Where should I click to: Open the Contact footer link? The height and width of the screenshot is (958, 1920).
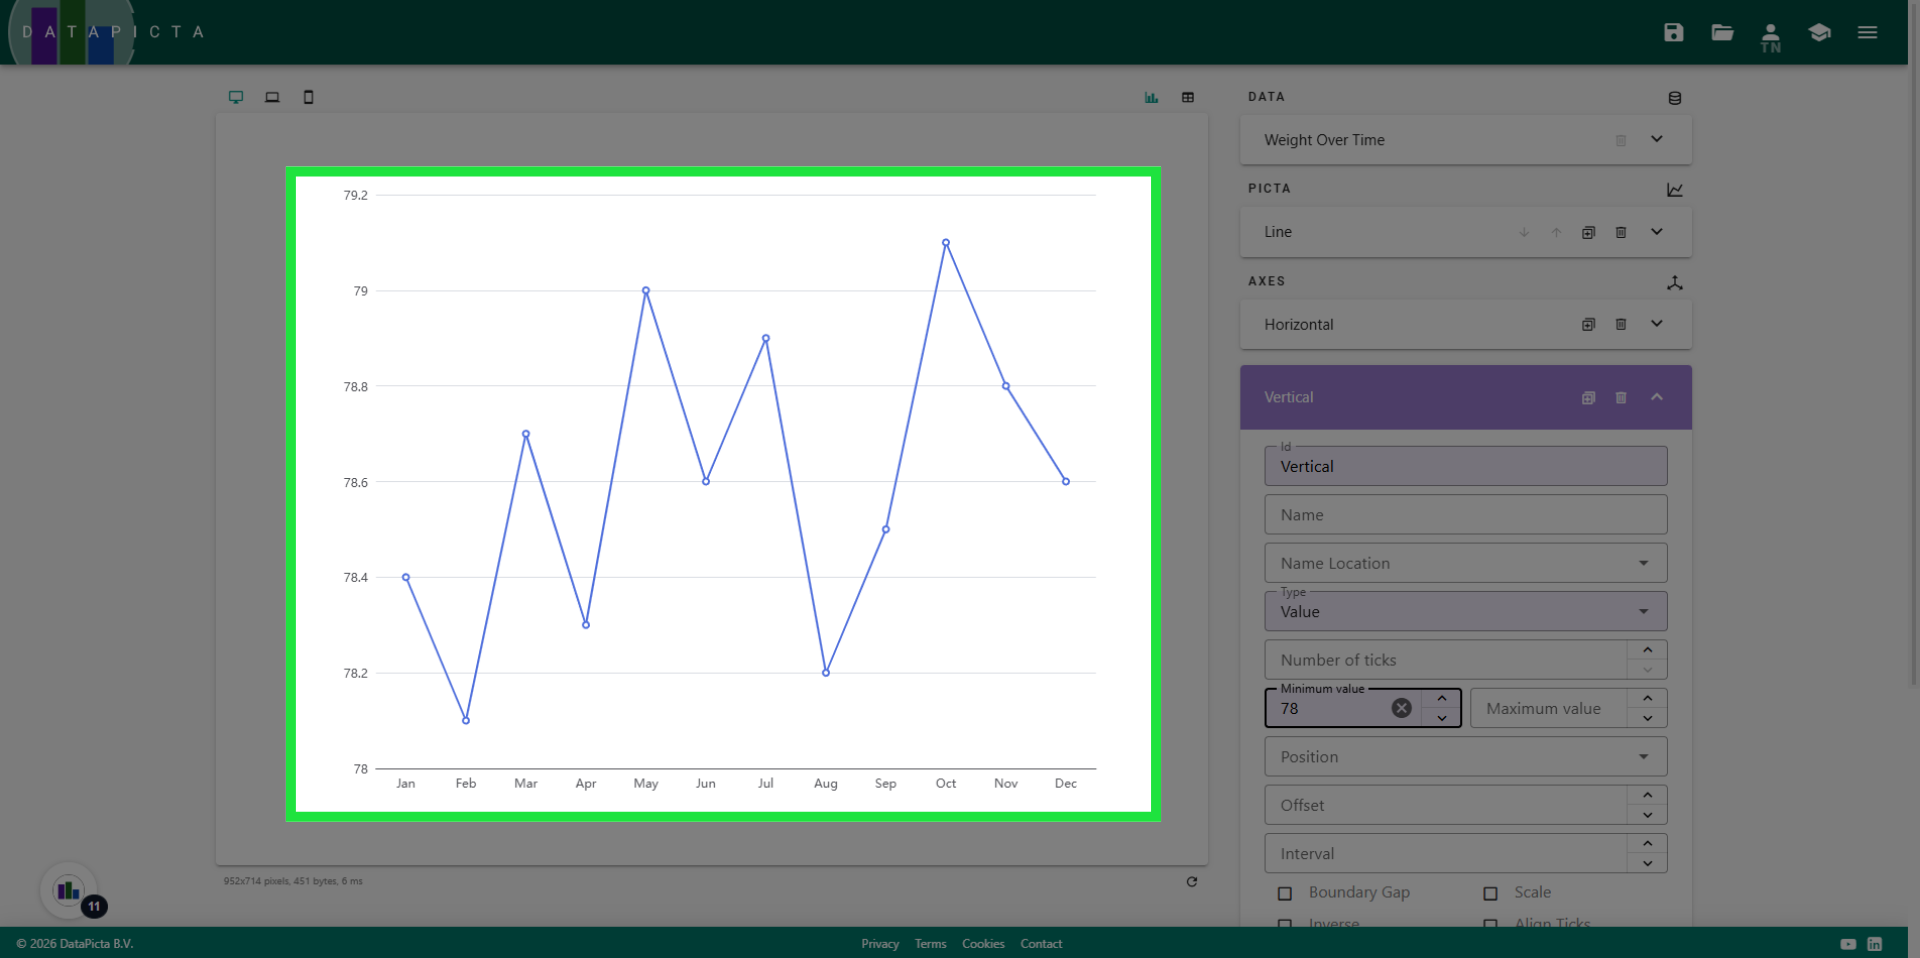1041,944
